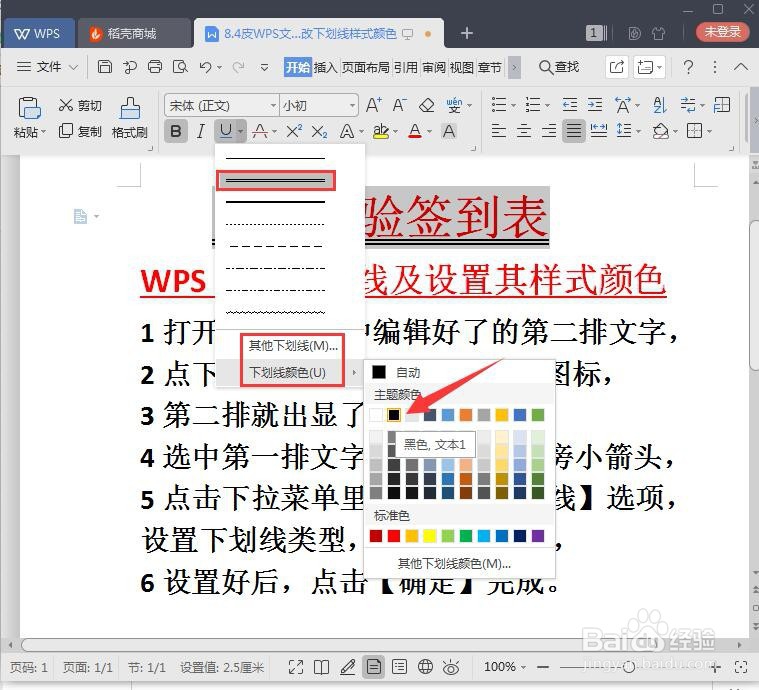Image resolution: width=759 pixels, height=690 pixels.
Task: Select the 开始 ribbon tab
Action: (297, 67)
